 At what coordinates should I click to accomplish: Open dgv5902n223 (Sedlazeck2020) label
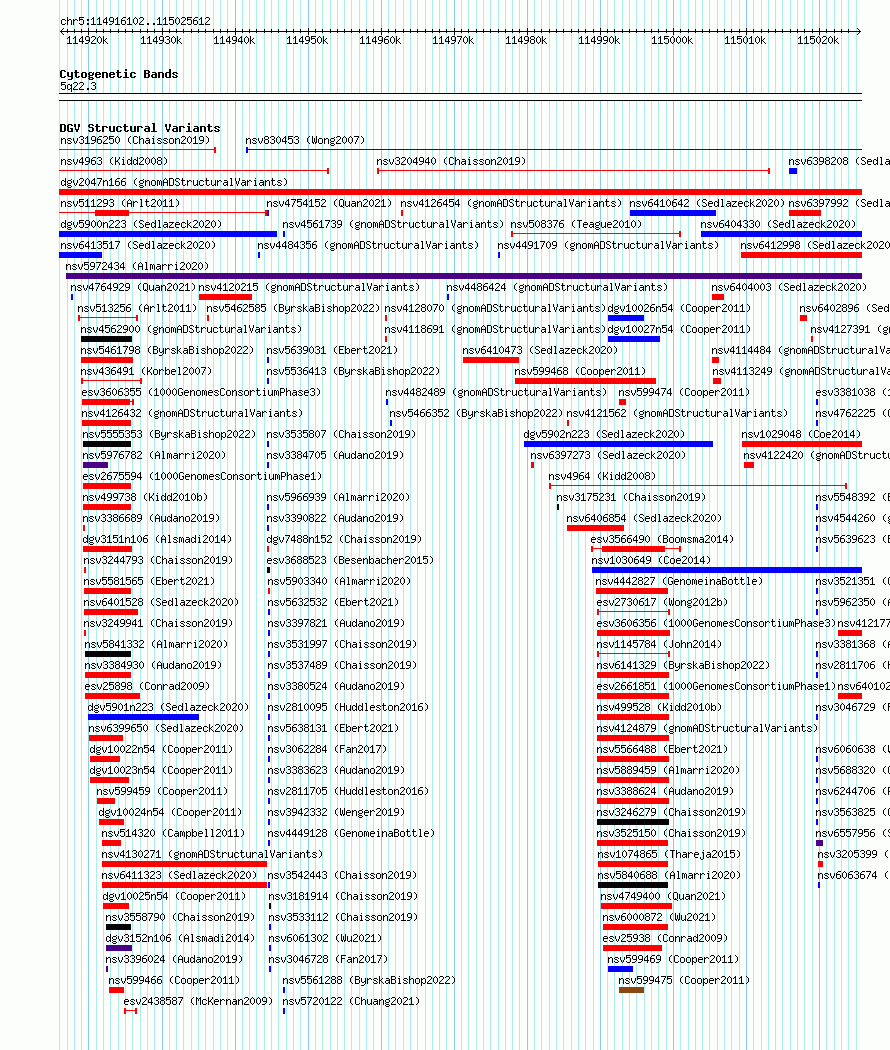604,435
